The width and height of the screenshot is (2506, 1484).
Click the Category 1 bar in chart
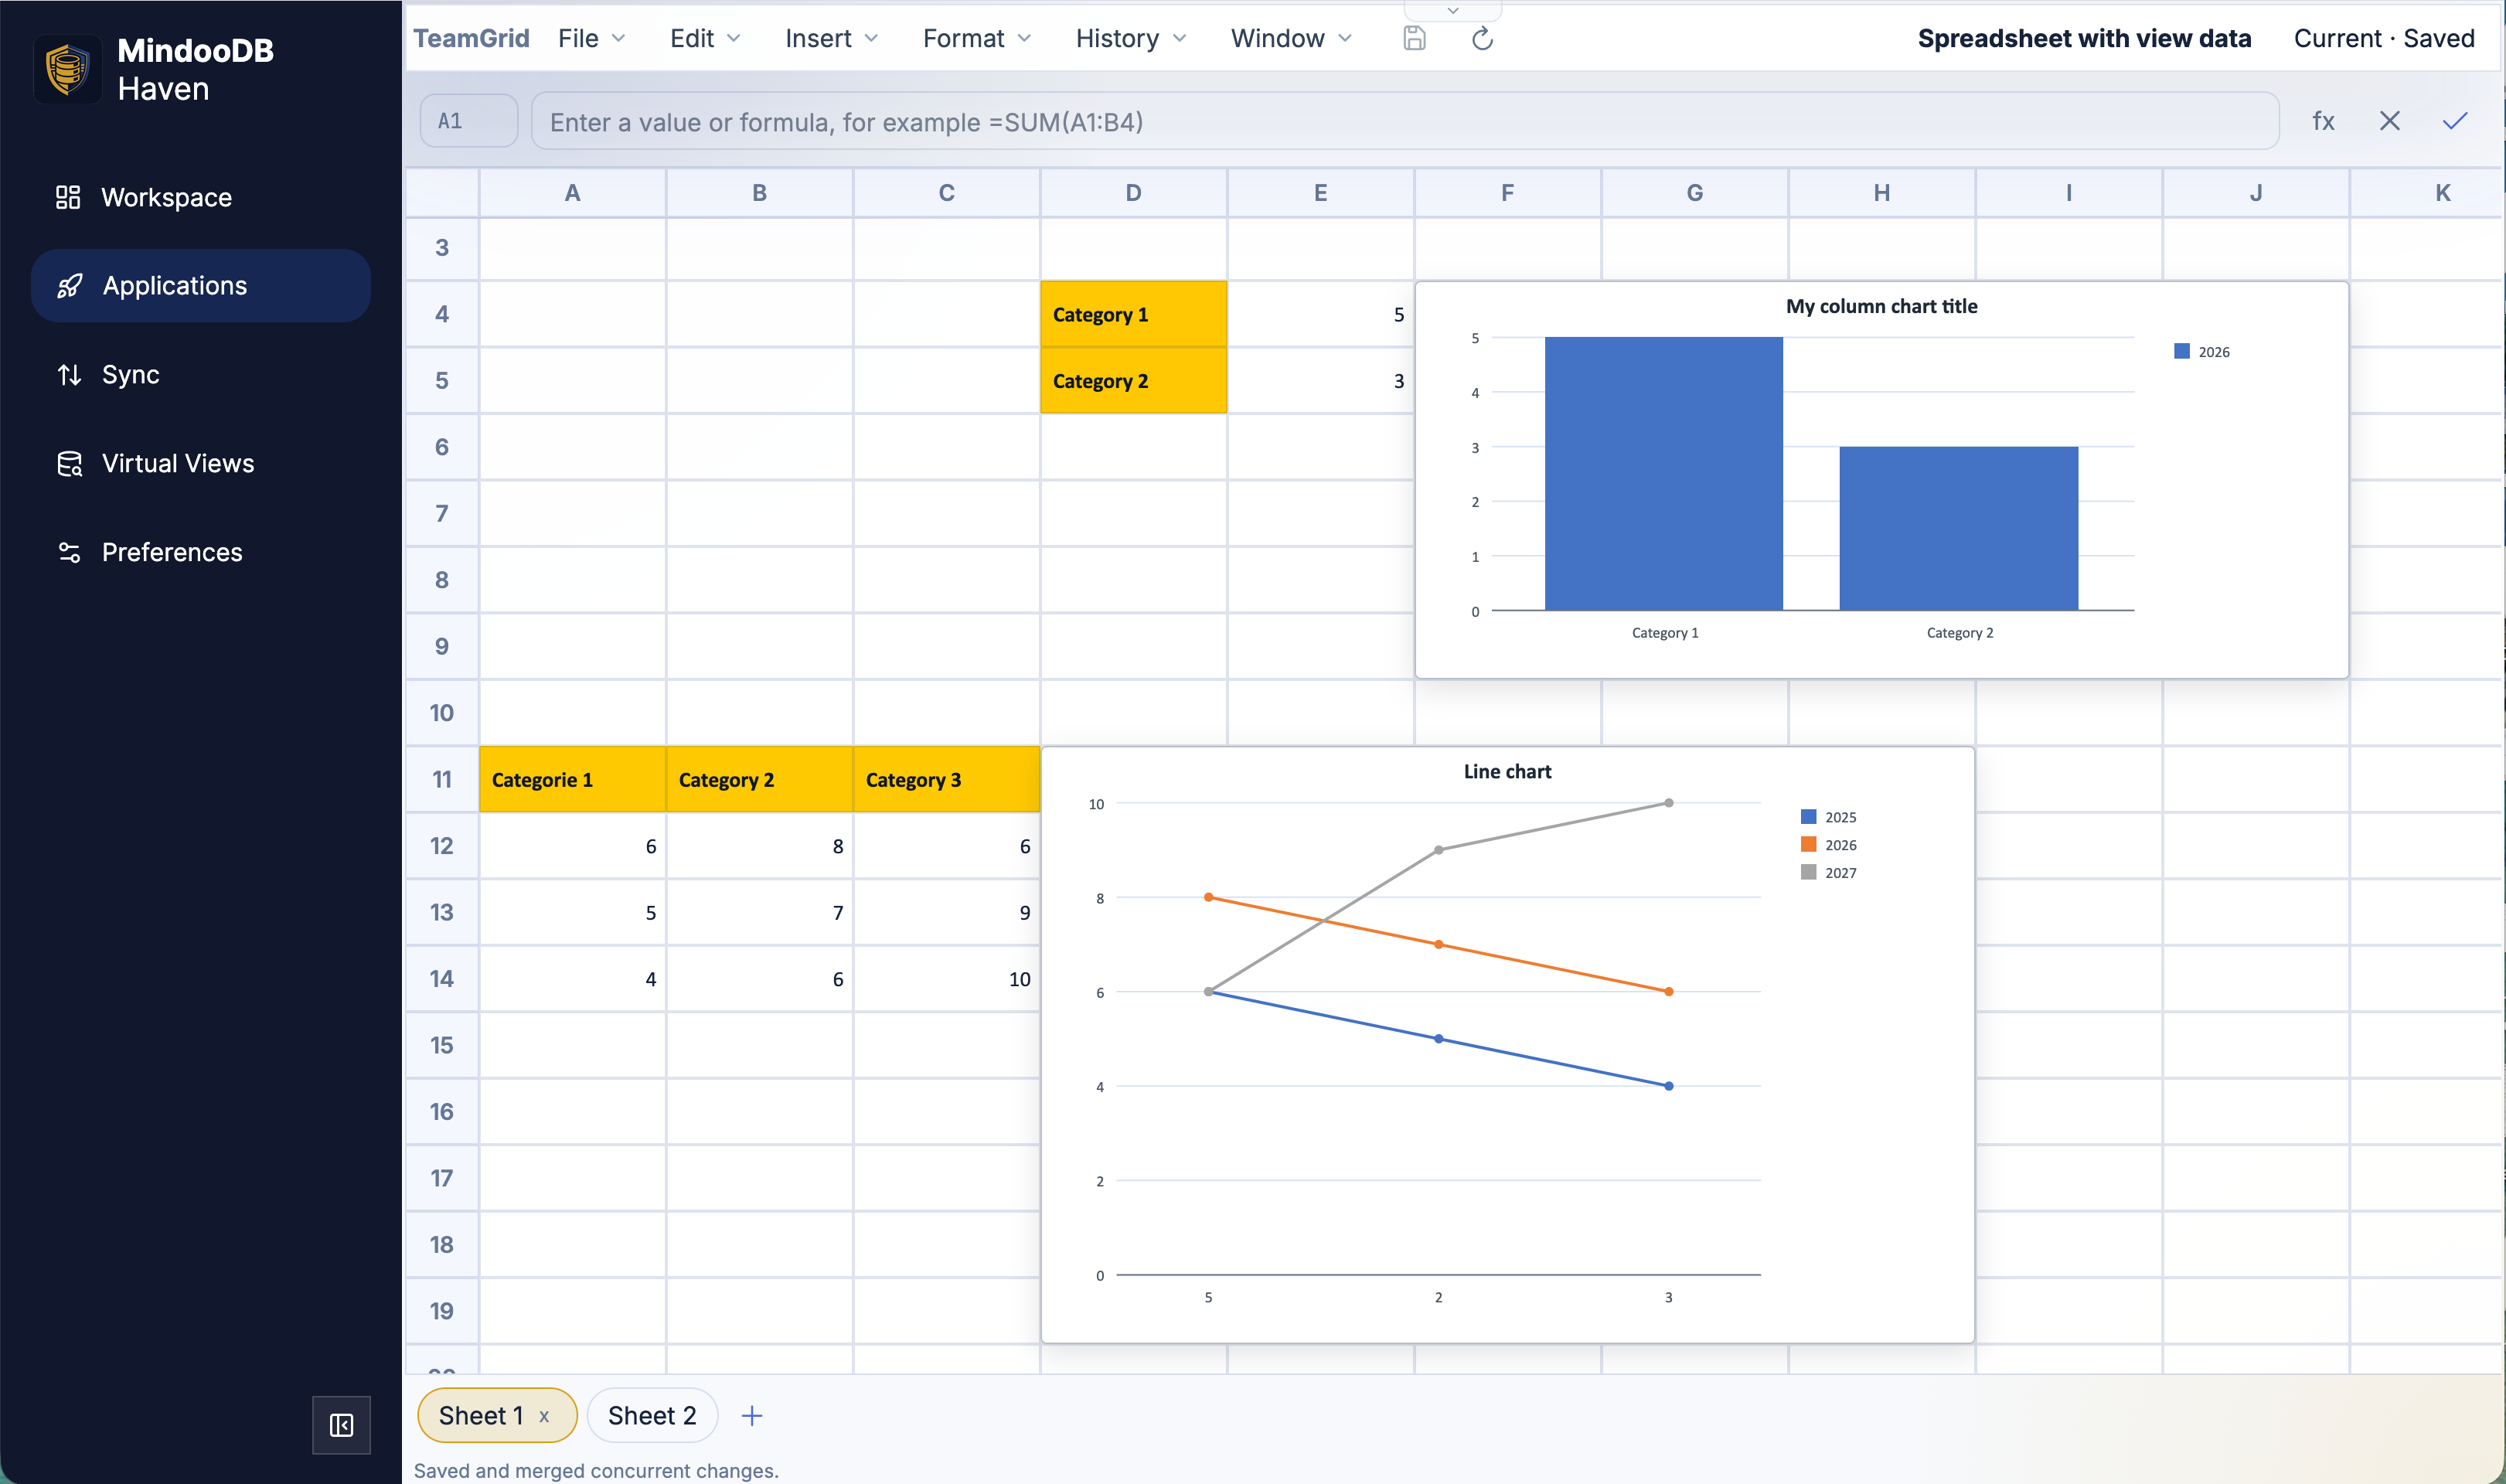point(1663,473)
